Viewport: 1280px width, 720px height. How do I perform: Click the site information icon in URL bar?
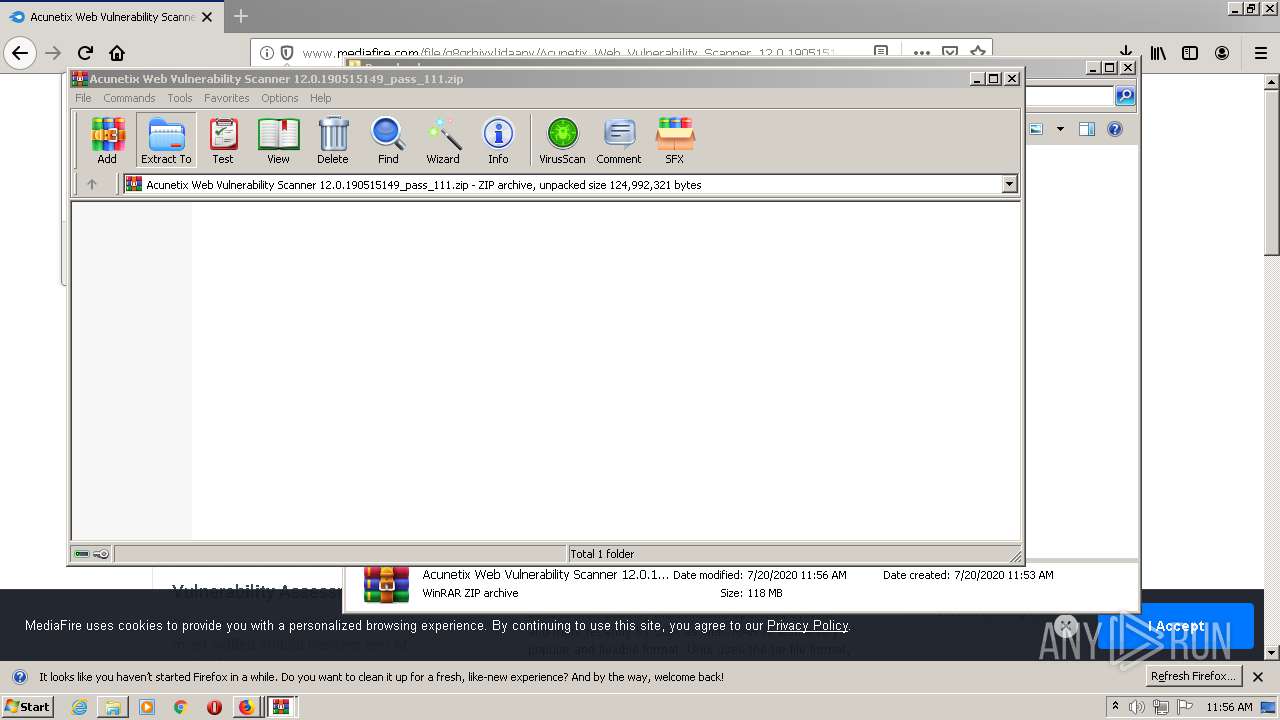(267, 53)
